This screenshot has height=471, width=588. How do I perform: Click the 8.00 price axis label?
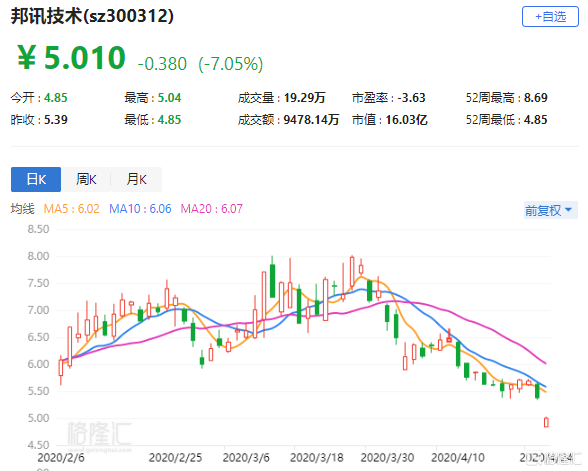[x=38, y=256]
